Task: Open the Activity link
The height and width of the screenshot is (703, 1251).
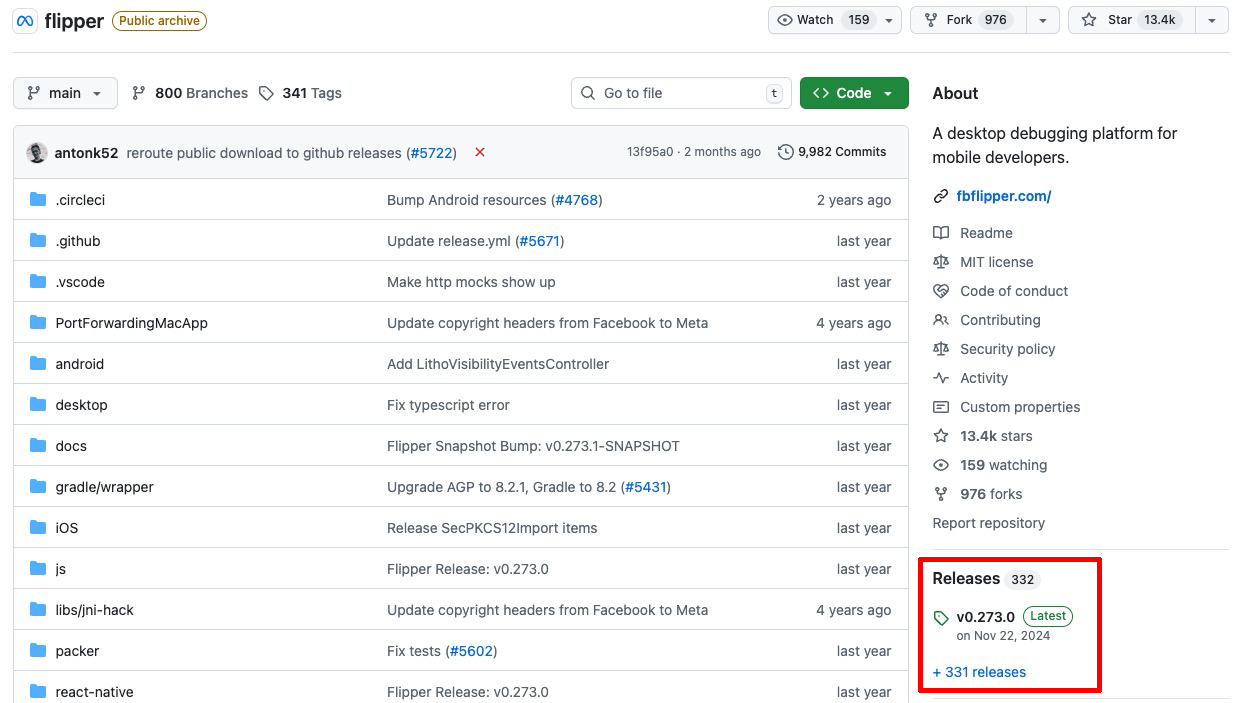Action: (984, 378)
